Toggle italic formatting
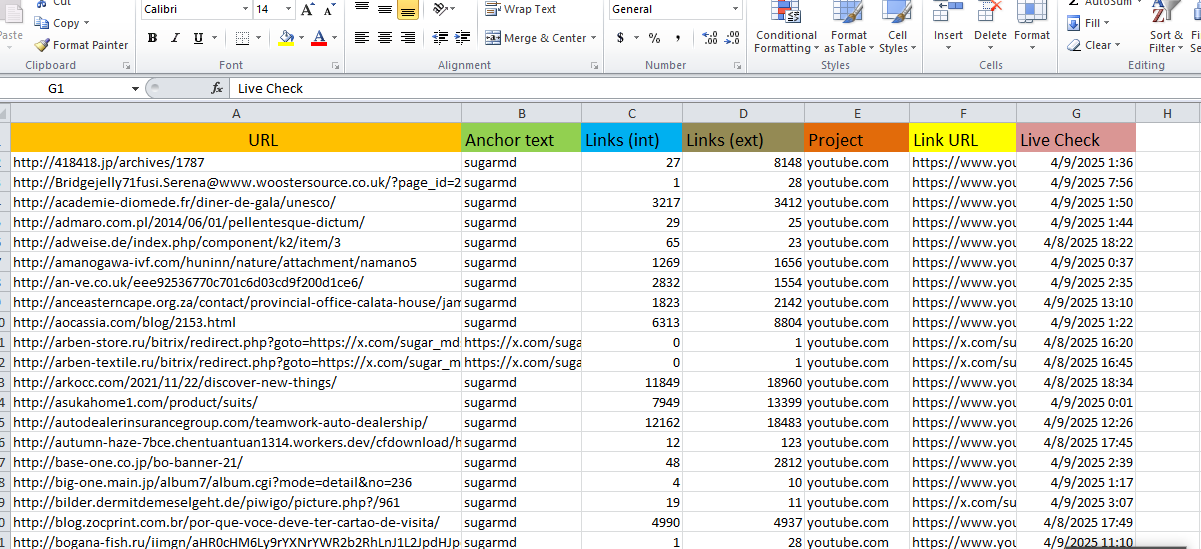This screenshot has width=1201, height=549. 175,38
